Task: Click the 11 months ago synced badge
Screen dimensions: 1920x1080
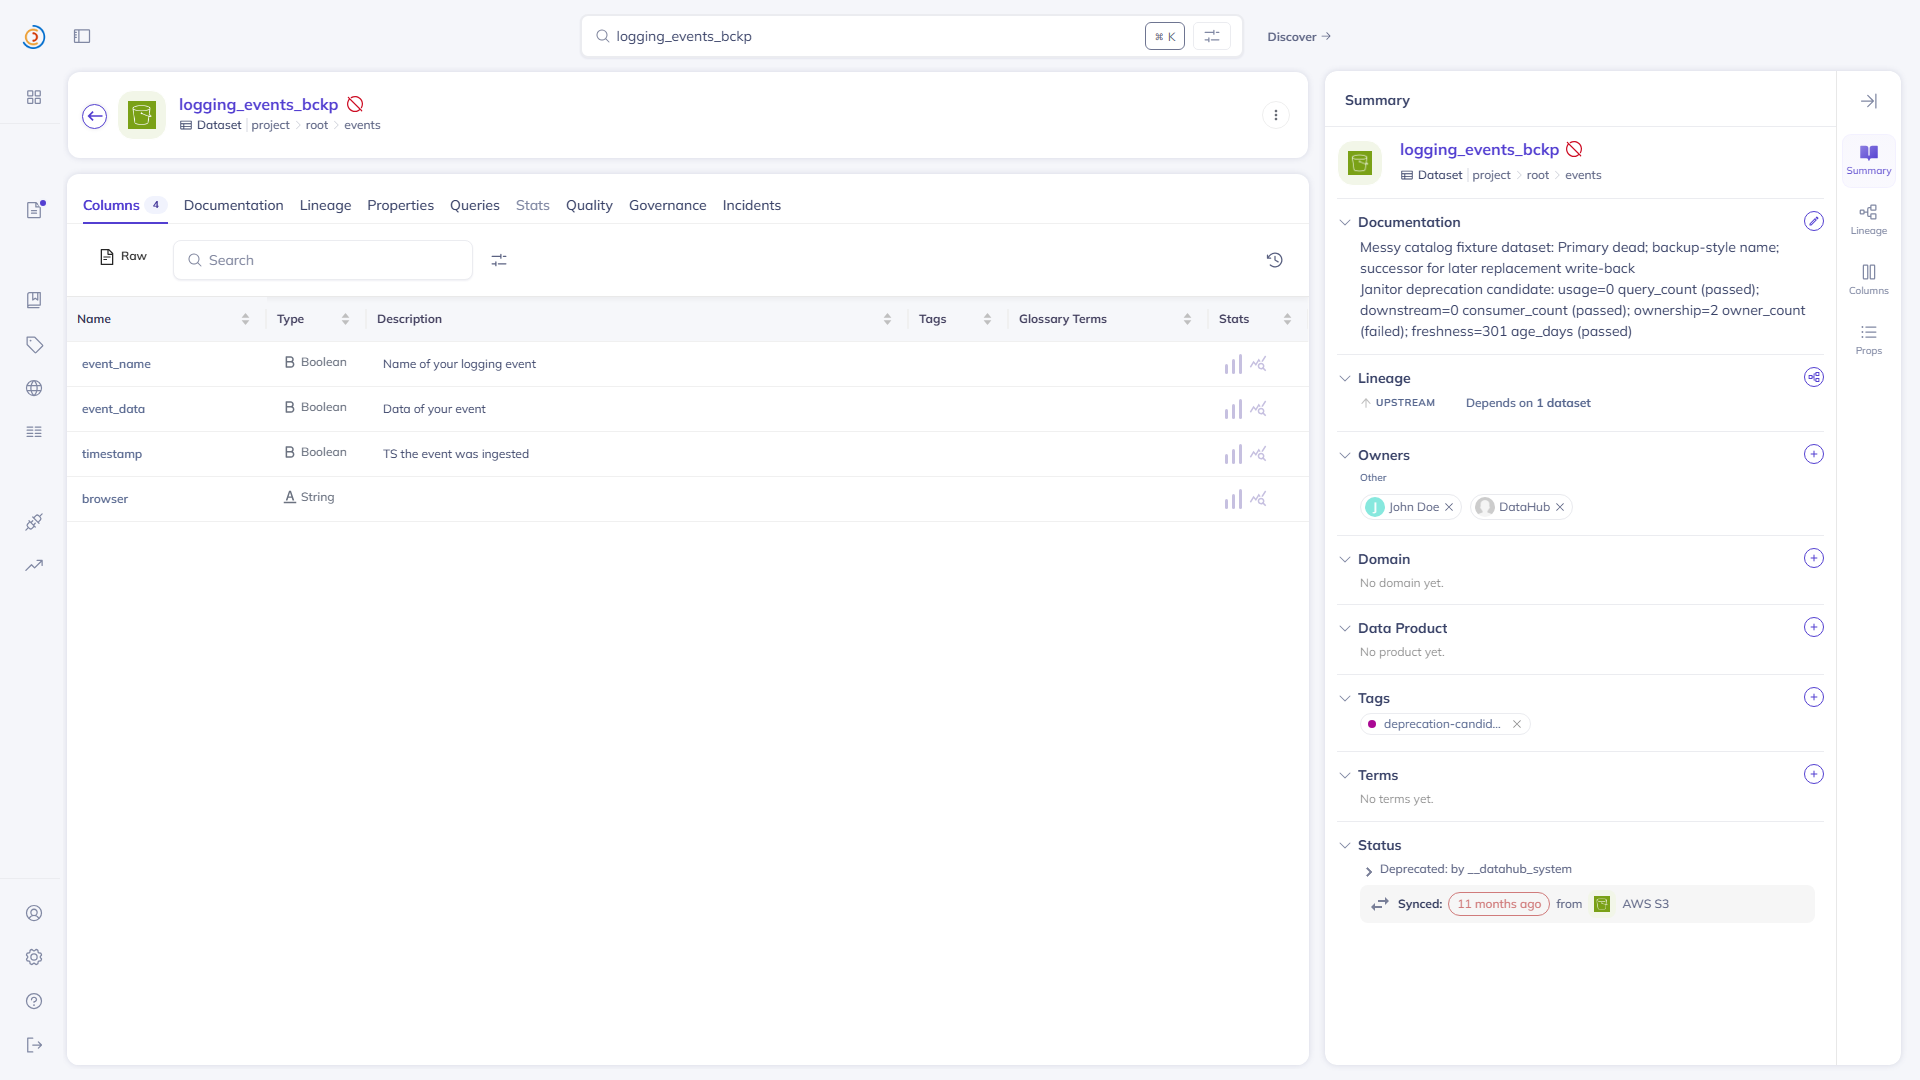Action: (x=1498, y=904)
